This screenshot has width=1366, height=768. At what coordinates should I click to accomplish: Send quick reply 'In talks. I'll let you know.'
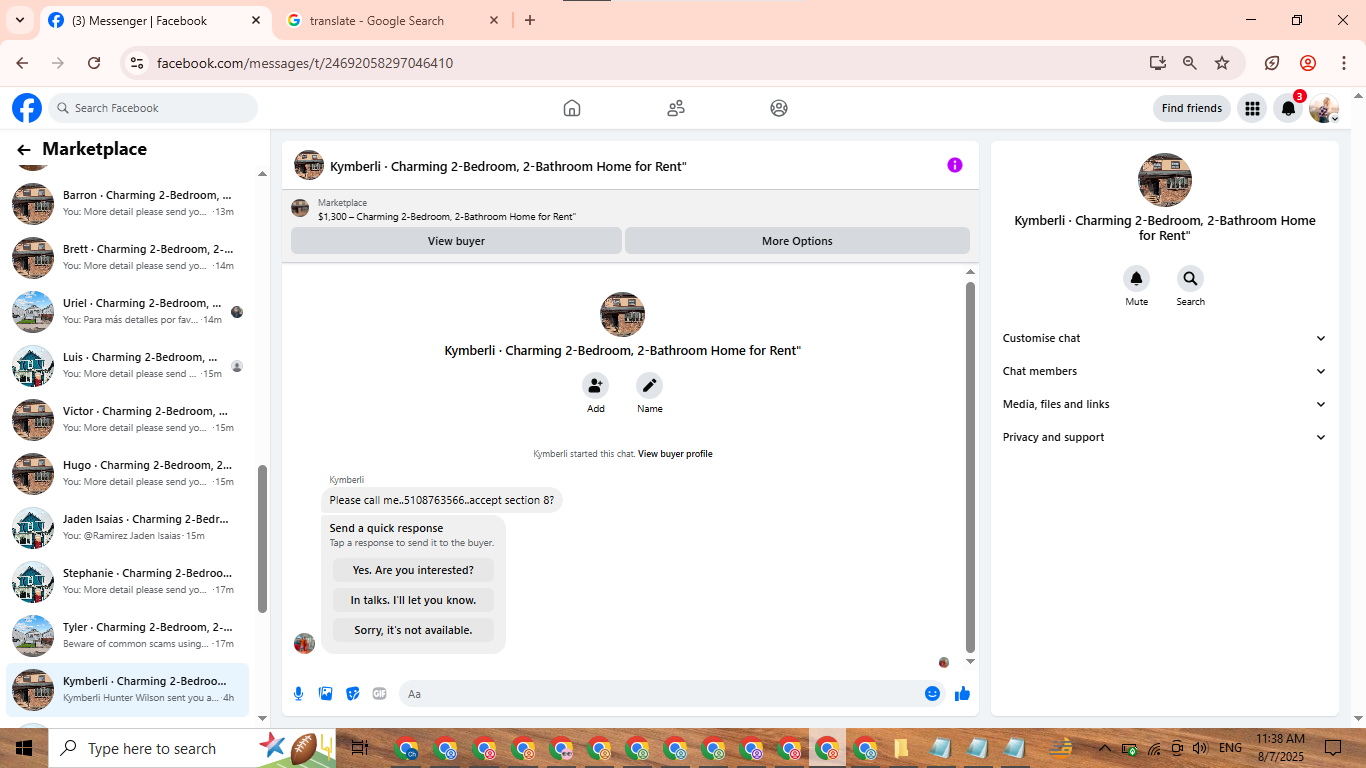coord(413,600)
